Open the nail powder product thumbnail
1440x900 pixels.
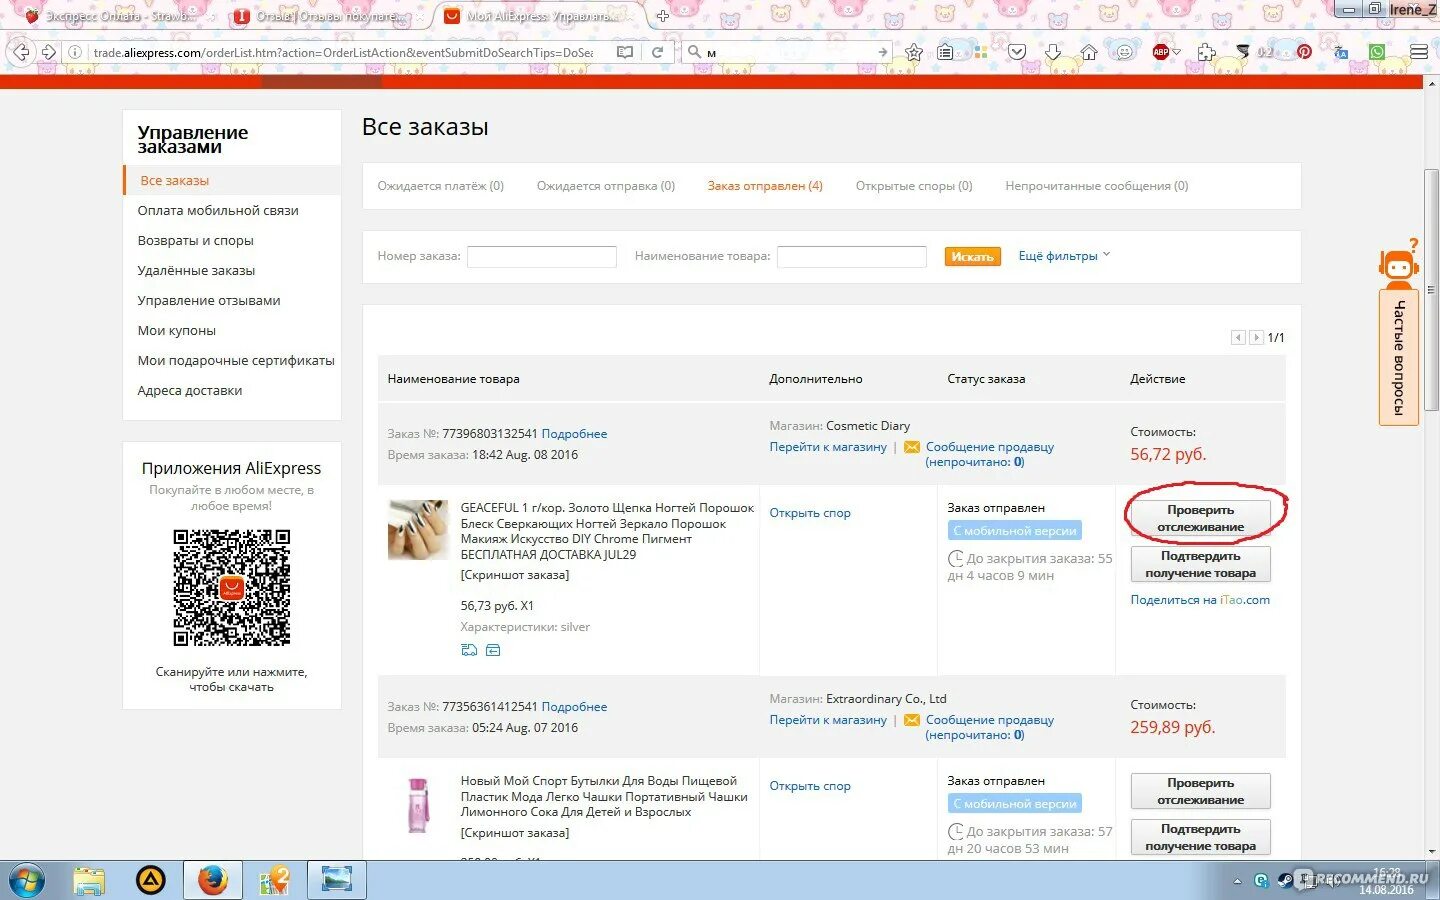[x=418, y=530]
